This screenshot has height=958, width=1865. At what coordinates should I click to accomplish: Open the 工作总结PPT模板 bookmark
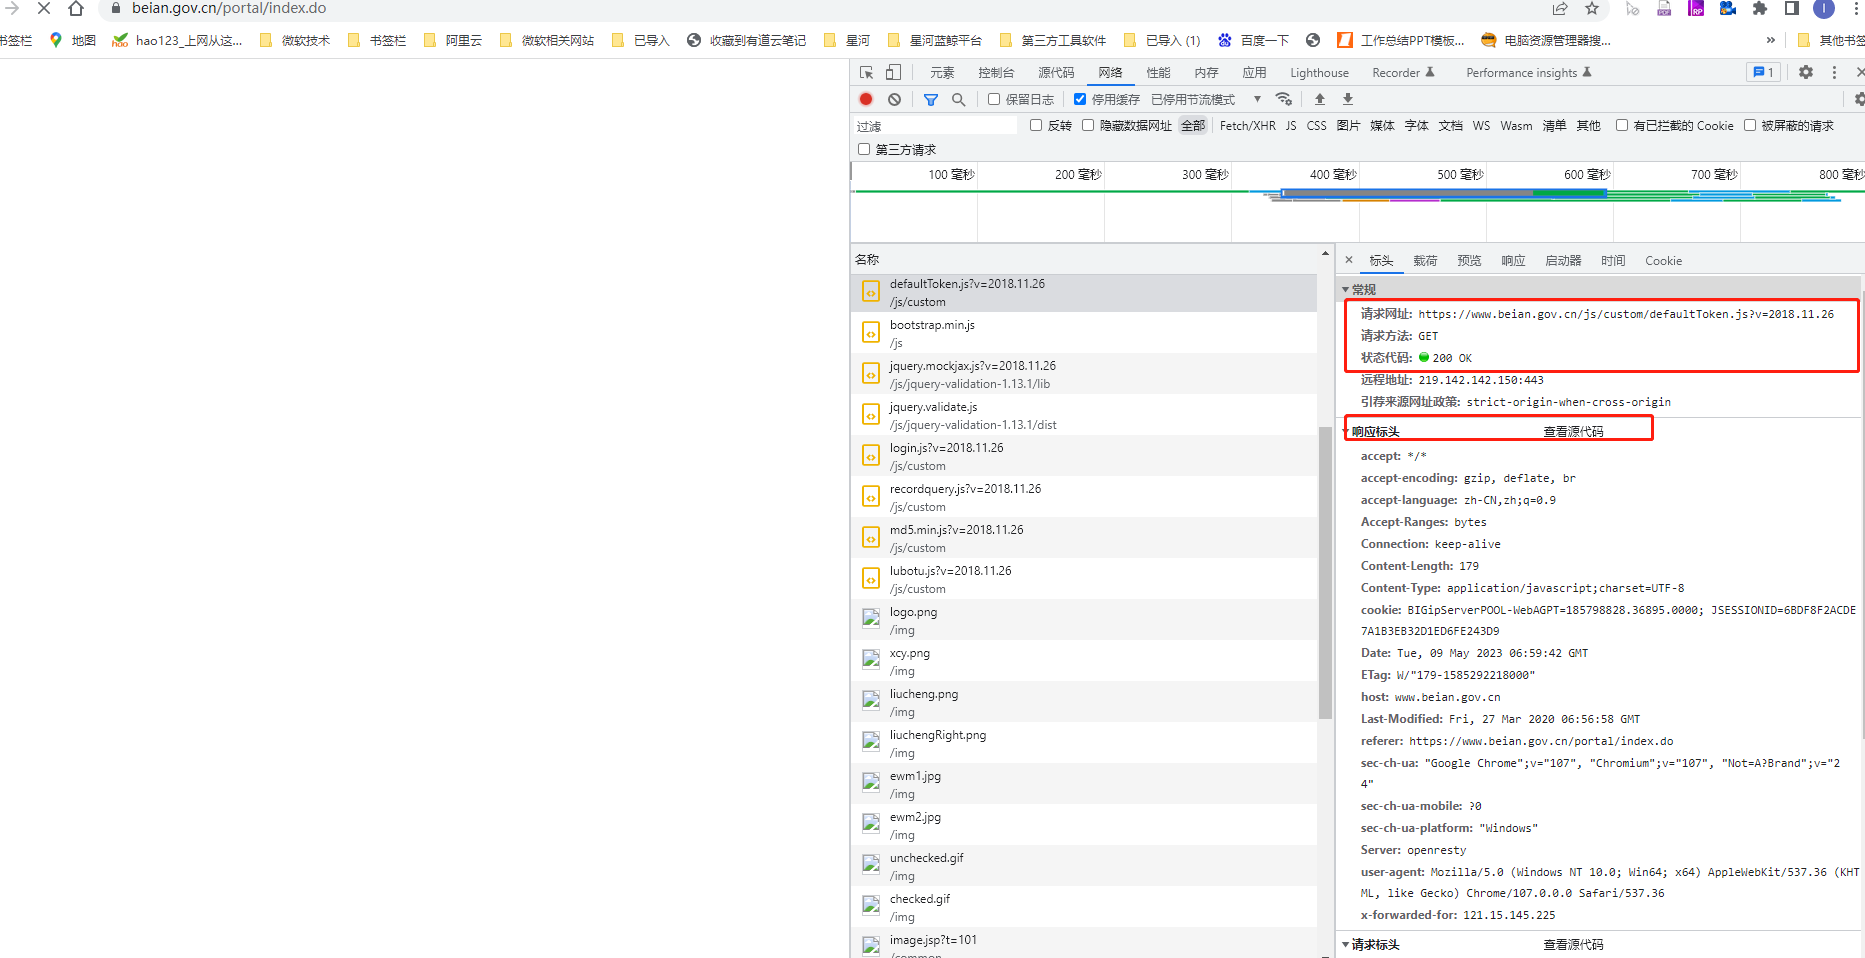click(1400, 40)
